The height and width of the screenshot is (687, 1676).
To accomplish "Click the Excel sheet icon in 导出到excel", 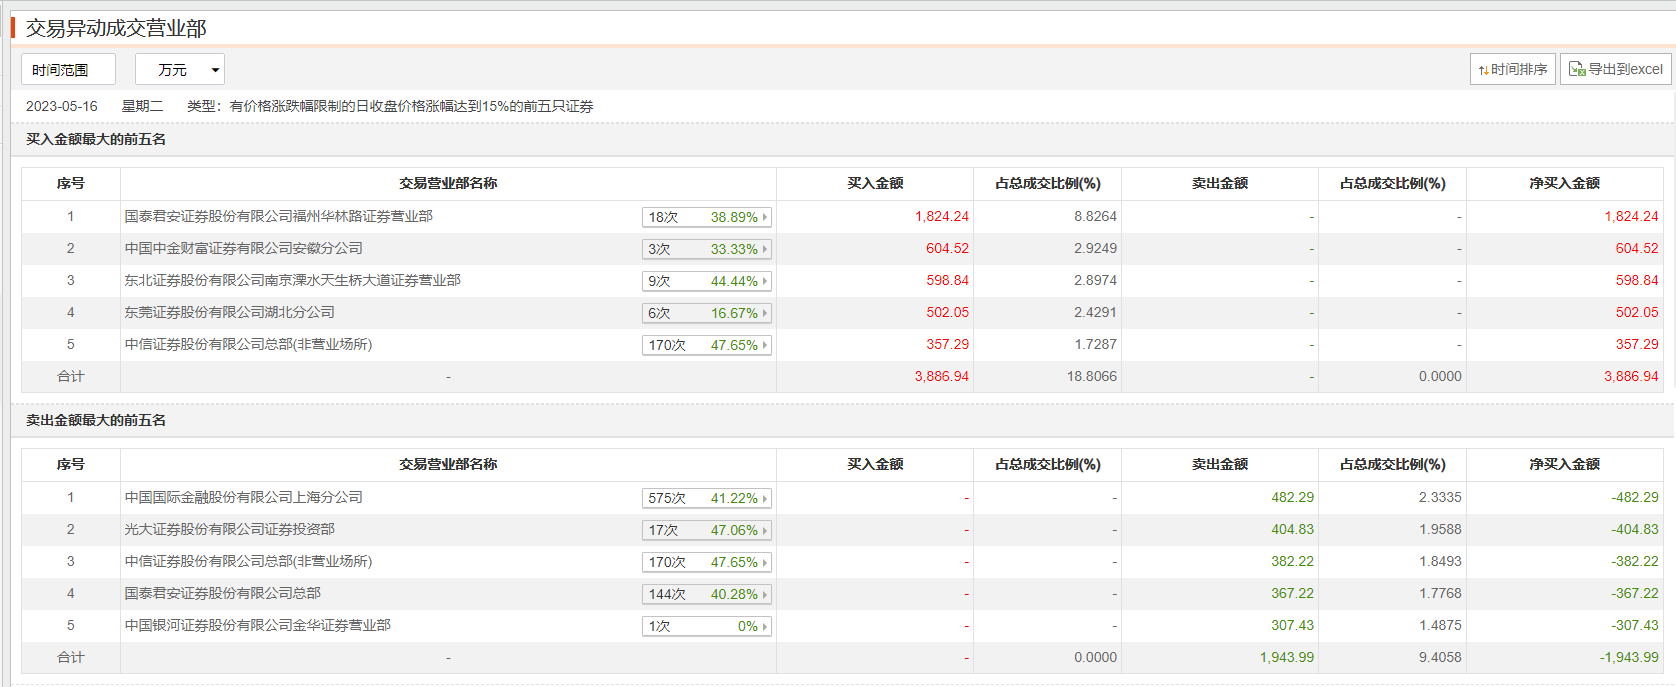I will click(1577, 69).
